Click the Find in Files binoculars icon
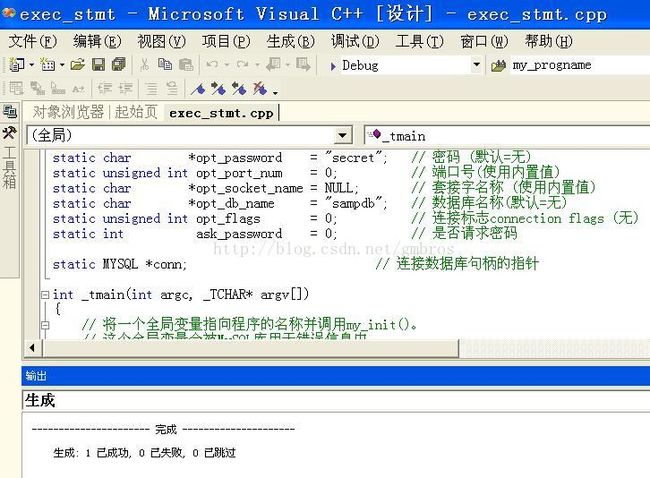 (x=498, y=66)
